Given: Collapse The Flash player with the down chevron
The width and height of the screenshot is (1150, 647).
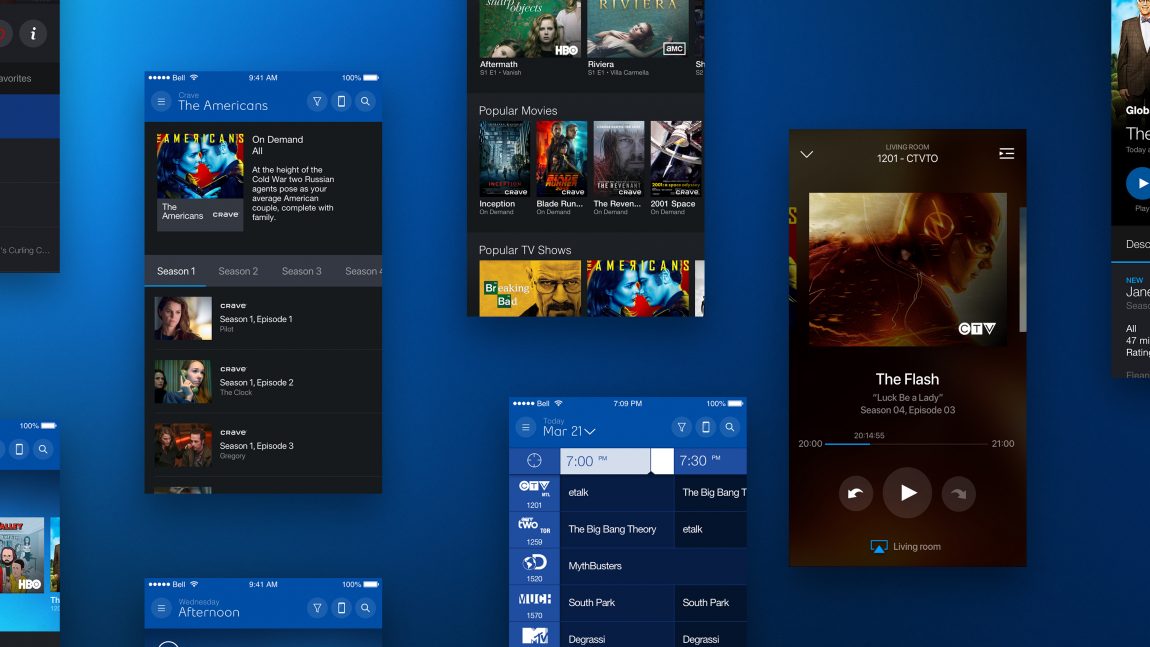Looking at the screenshot, I should click(x=808, y=153).
